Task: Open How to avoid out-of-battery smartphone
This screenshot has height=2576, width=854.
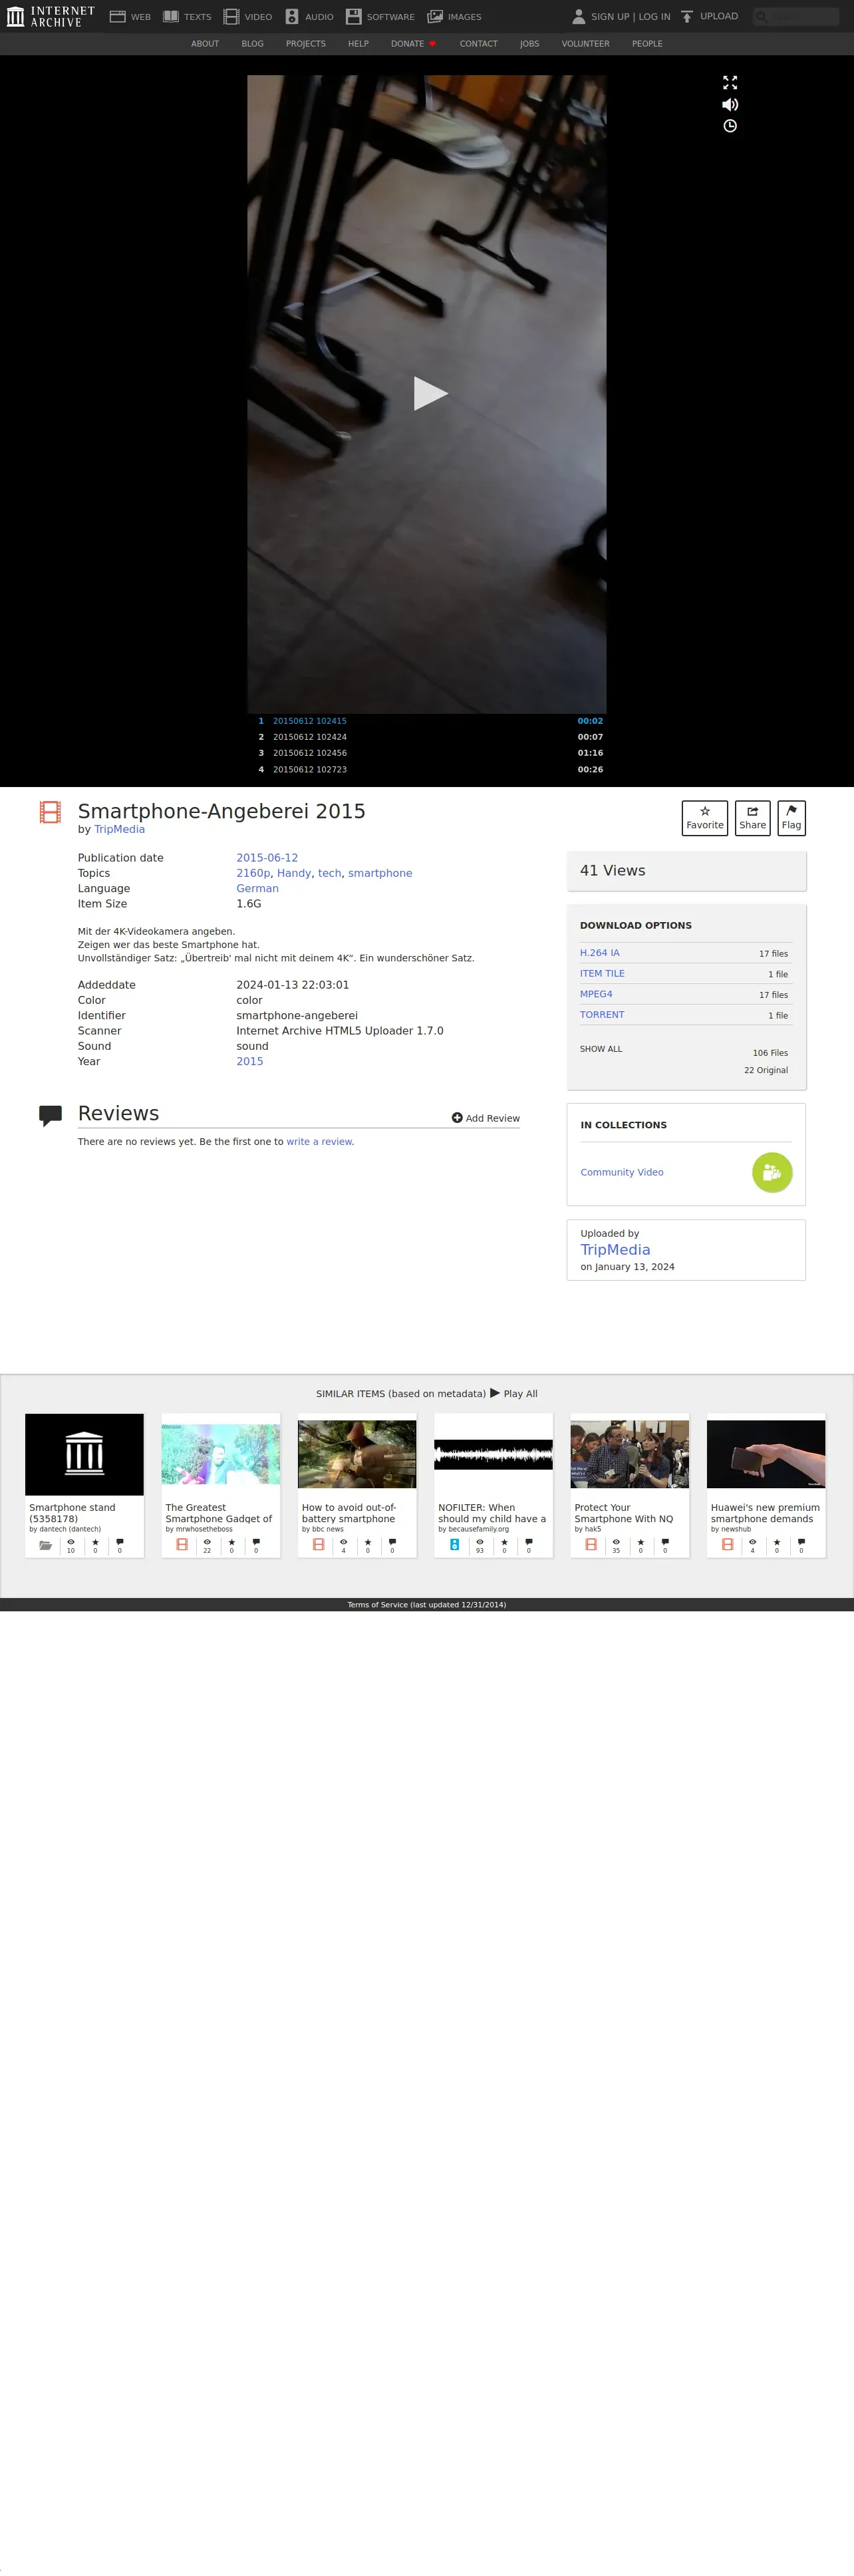Action: 357,1454
